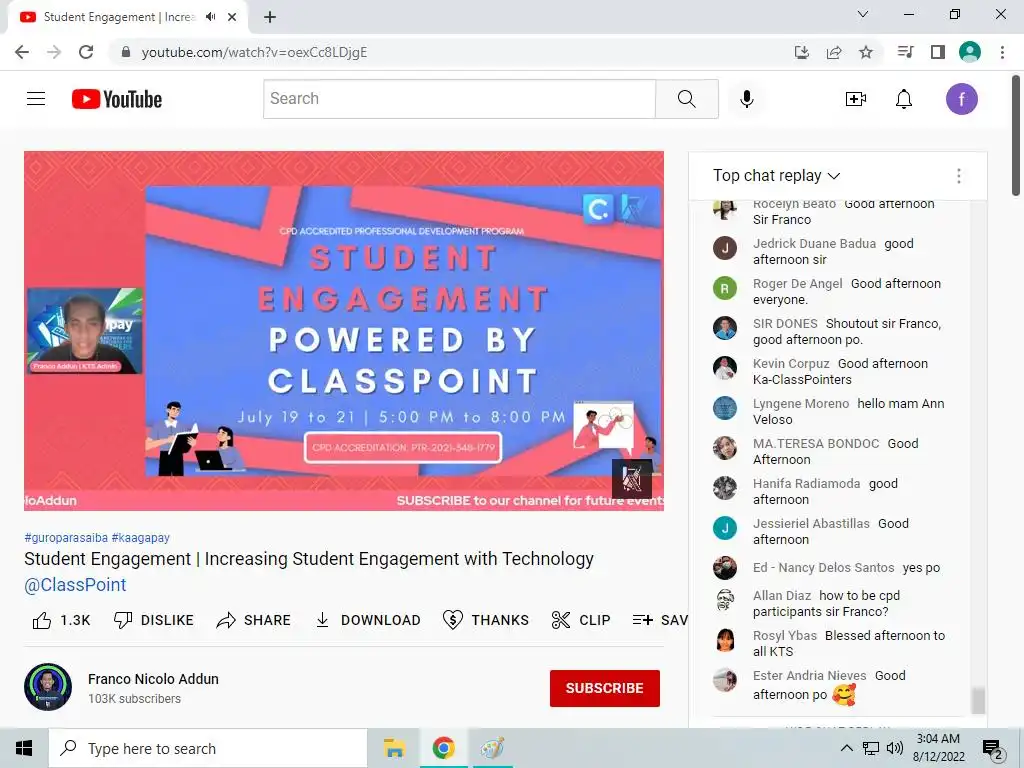Open chat options three-dot menu
This screenshot has height=768, width=1024.
tap(958, 176)
